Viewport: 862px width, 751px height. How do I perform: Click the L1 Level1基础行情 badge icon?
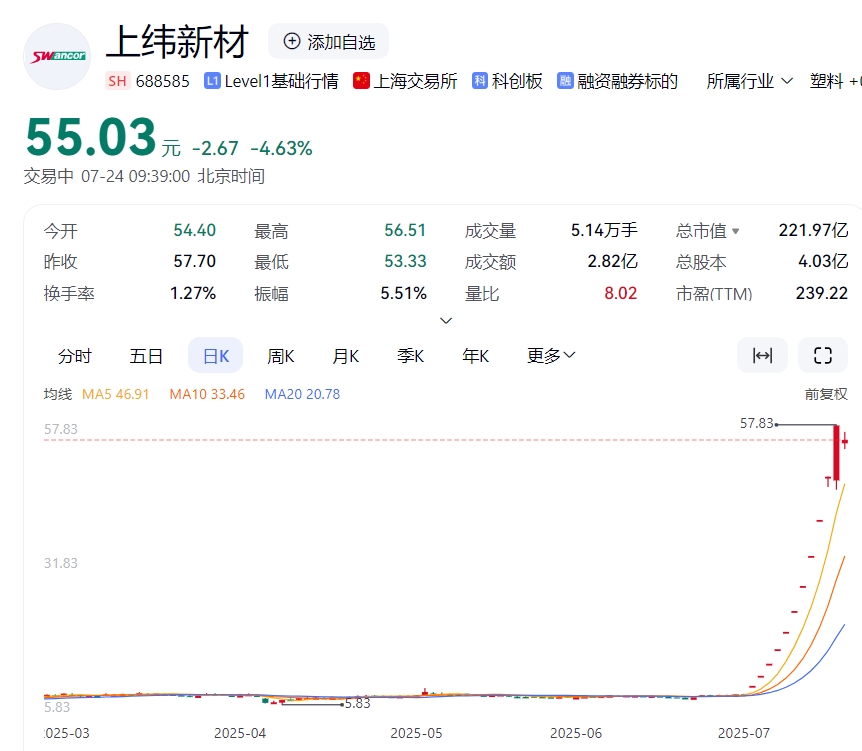(x=212, y=81)
